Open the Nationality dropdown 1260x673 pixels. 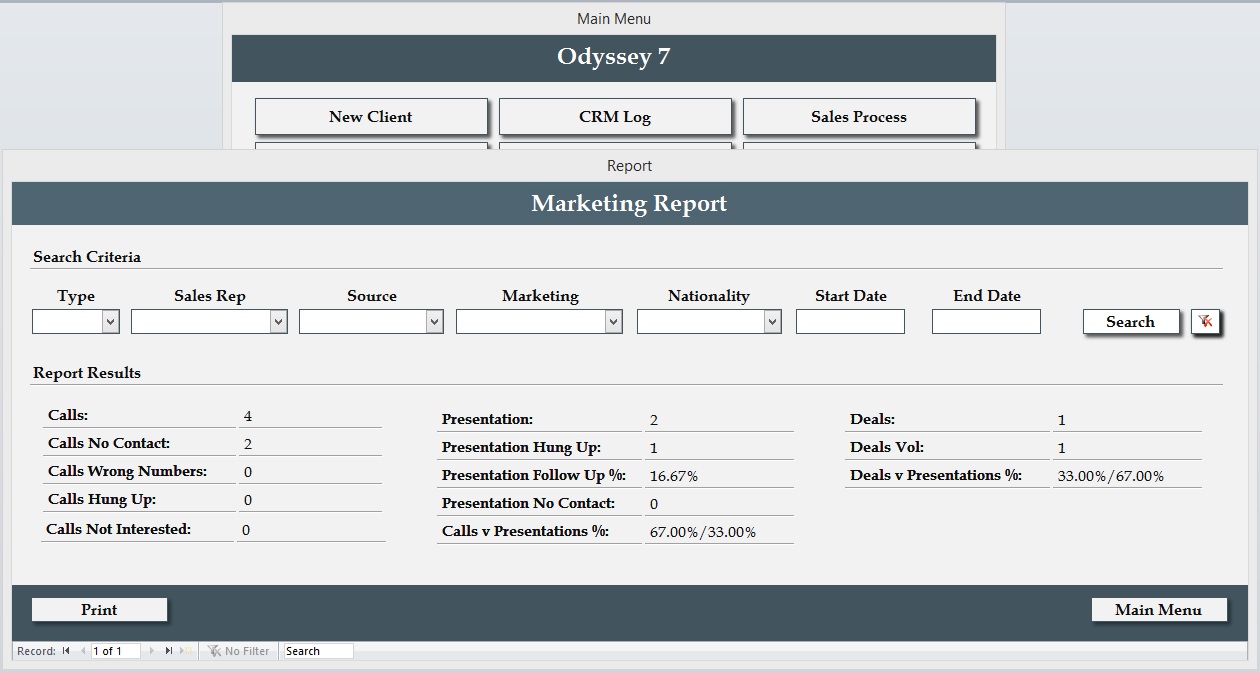click(772, 322)
